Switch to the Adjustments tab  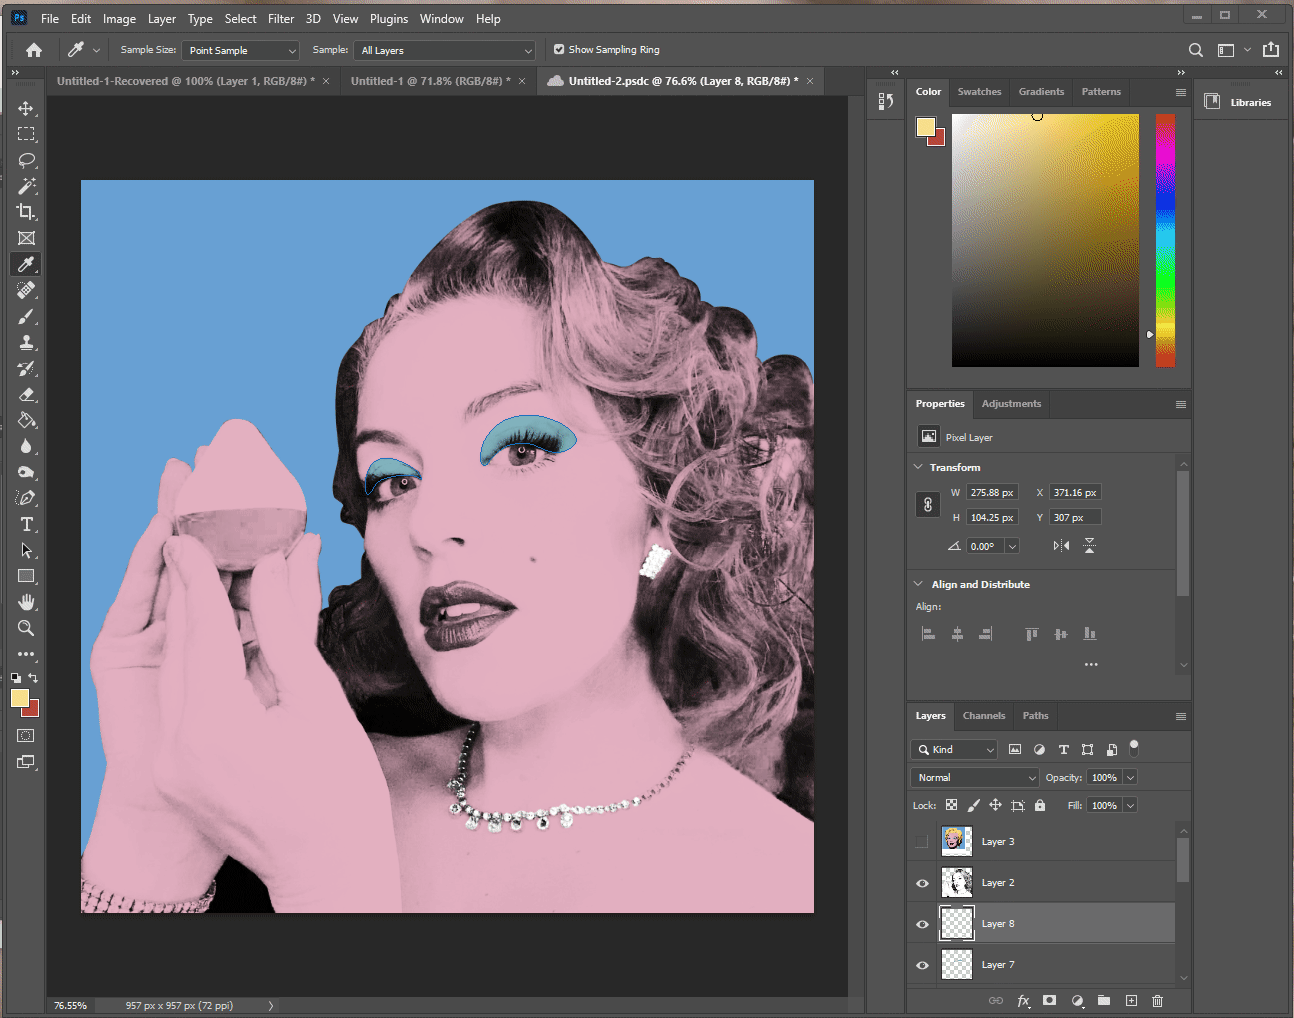1011,404
